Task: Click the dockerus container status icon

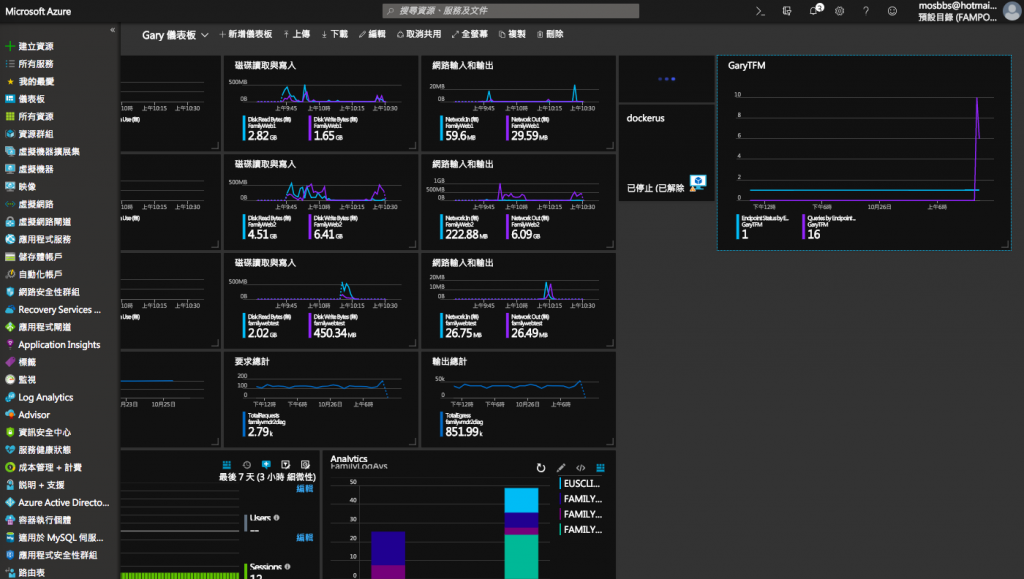Action: click(697, 182)
